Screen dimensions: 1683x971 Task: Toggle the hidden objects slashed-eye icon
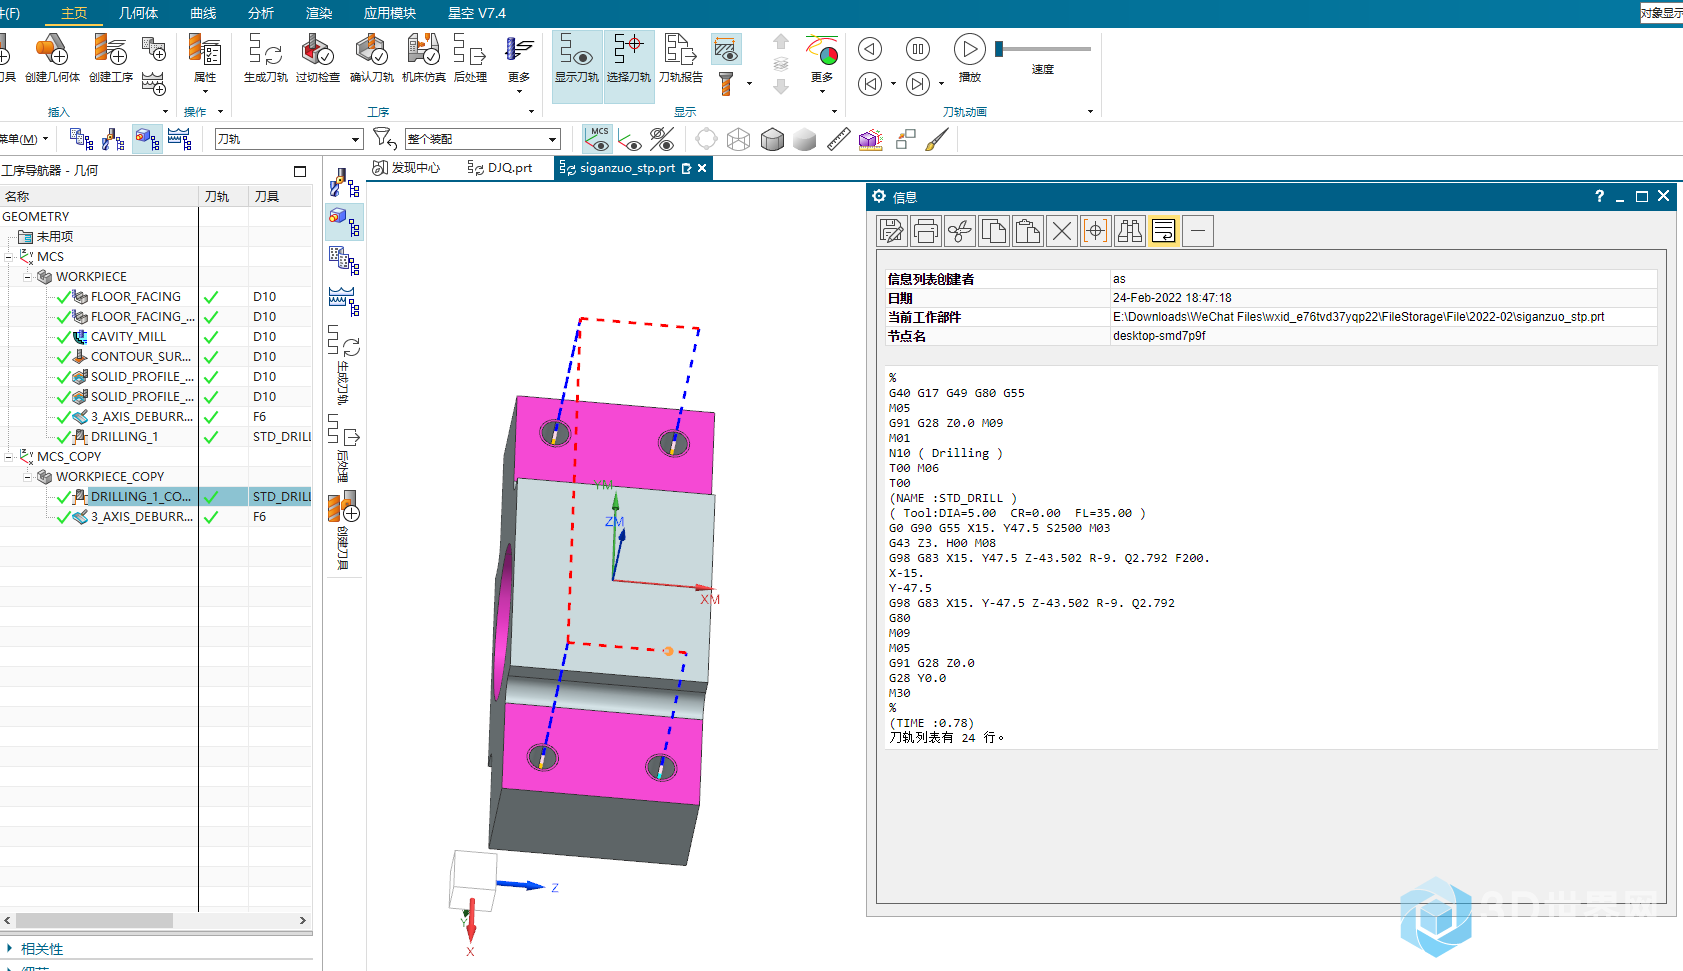tap(662, 139)
